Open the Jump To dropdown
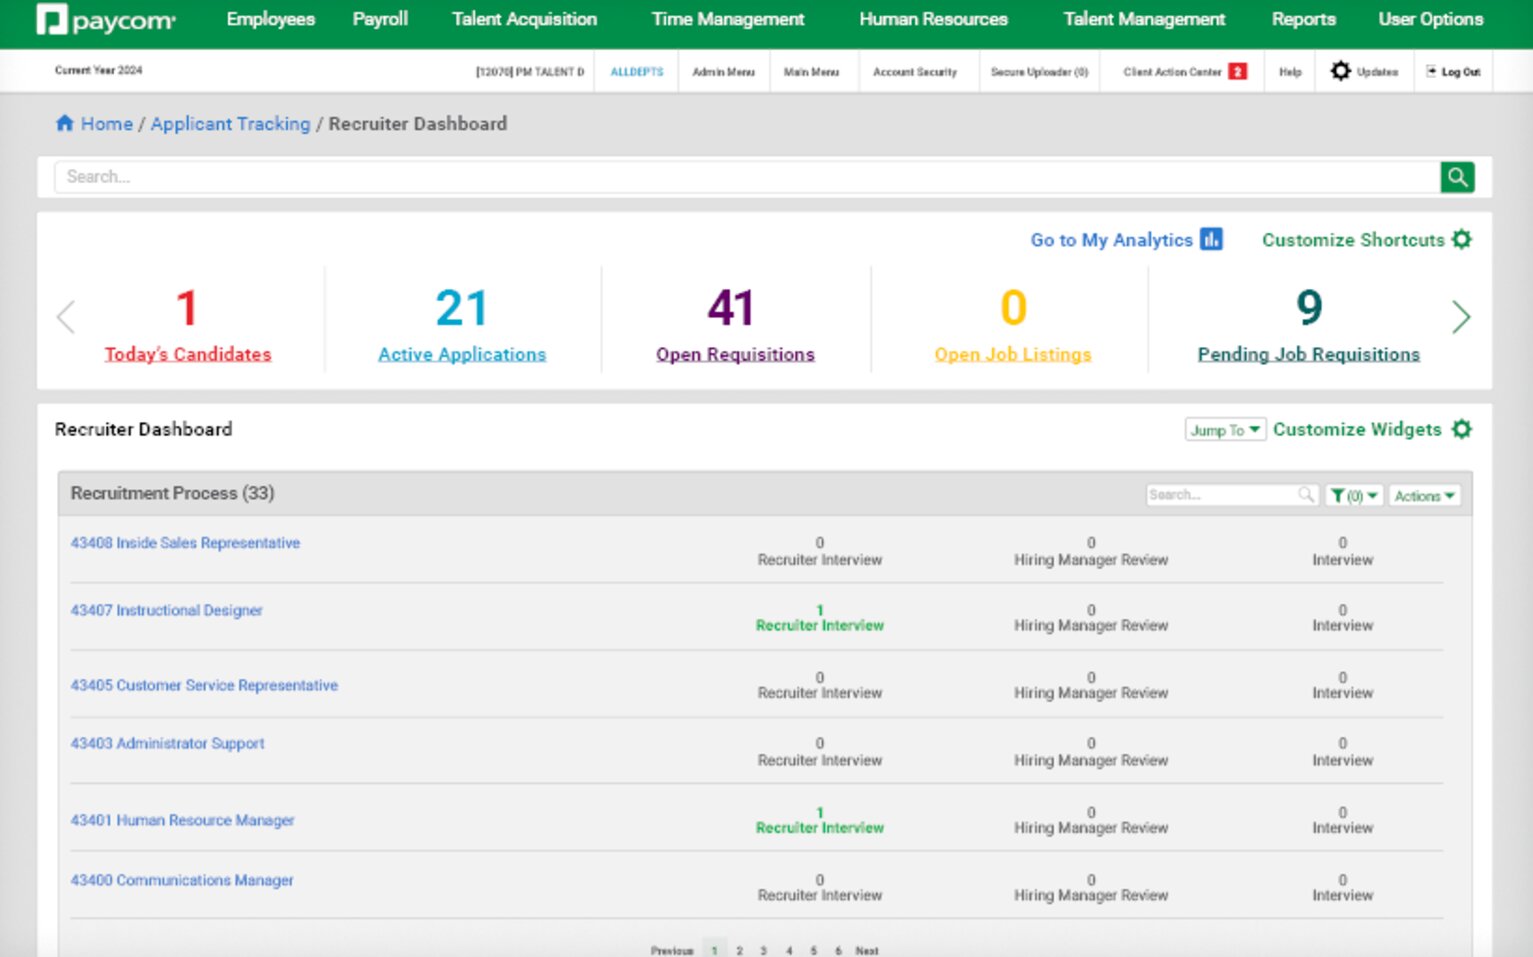 click(1225, 430)
